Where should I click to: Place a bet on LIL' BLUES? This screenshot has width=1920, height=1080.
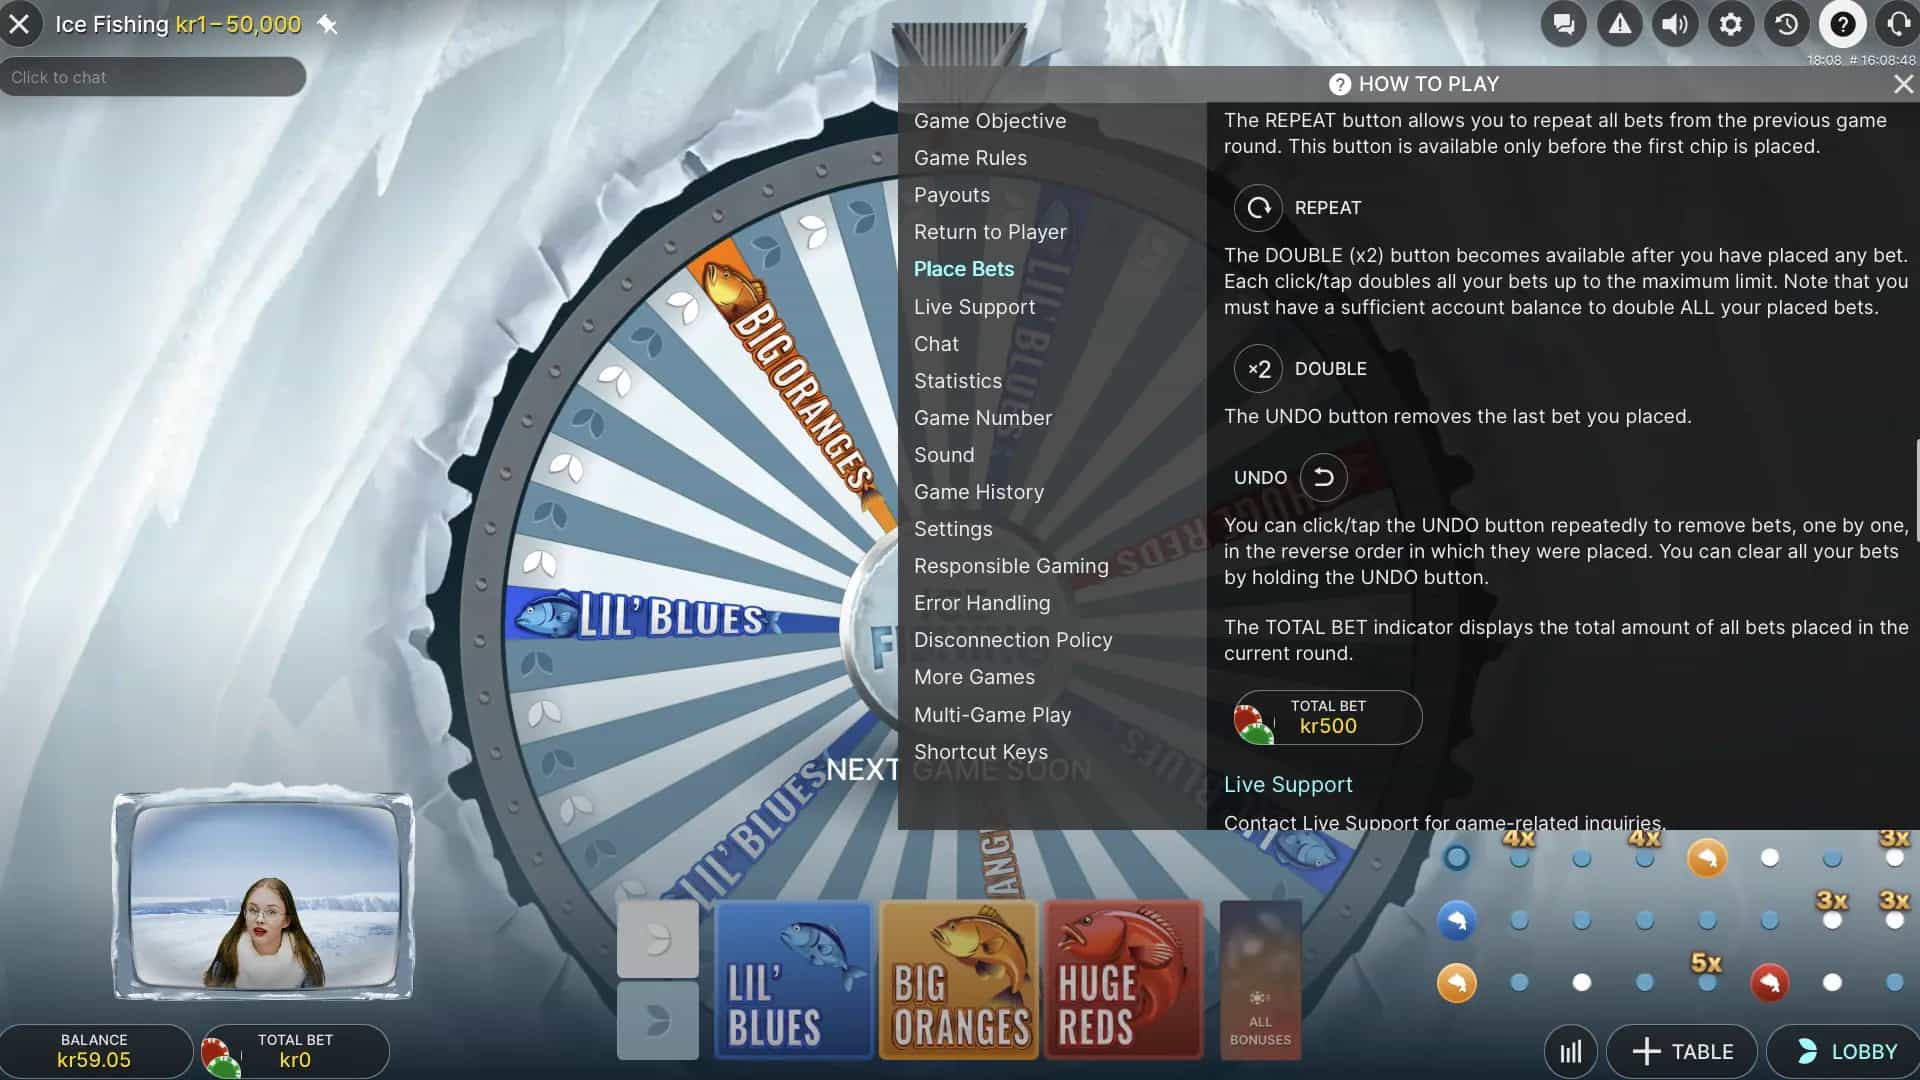[793, 980]
